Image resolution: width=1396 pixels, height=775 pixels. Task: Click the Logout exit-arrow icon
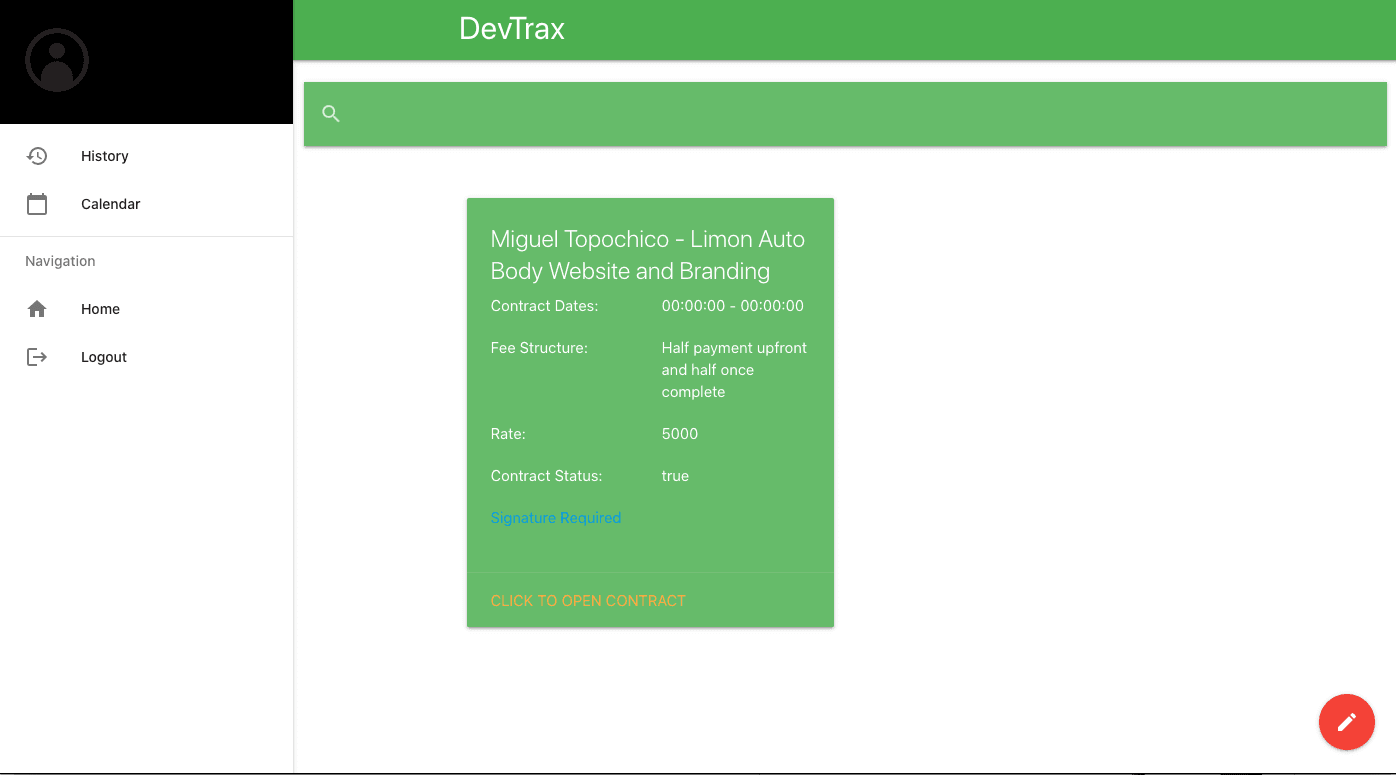(x=37, y=356)
